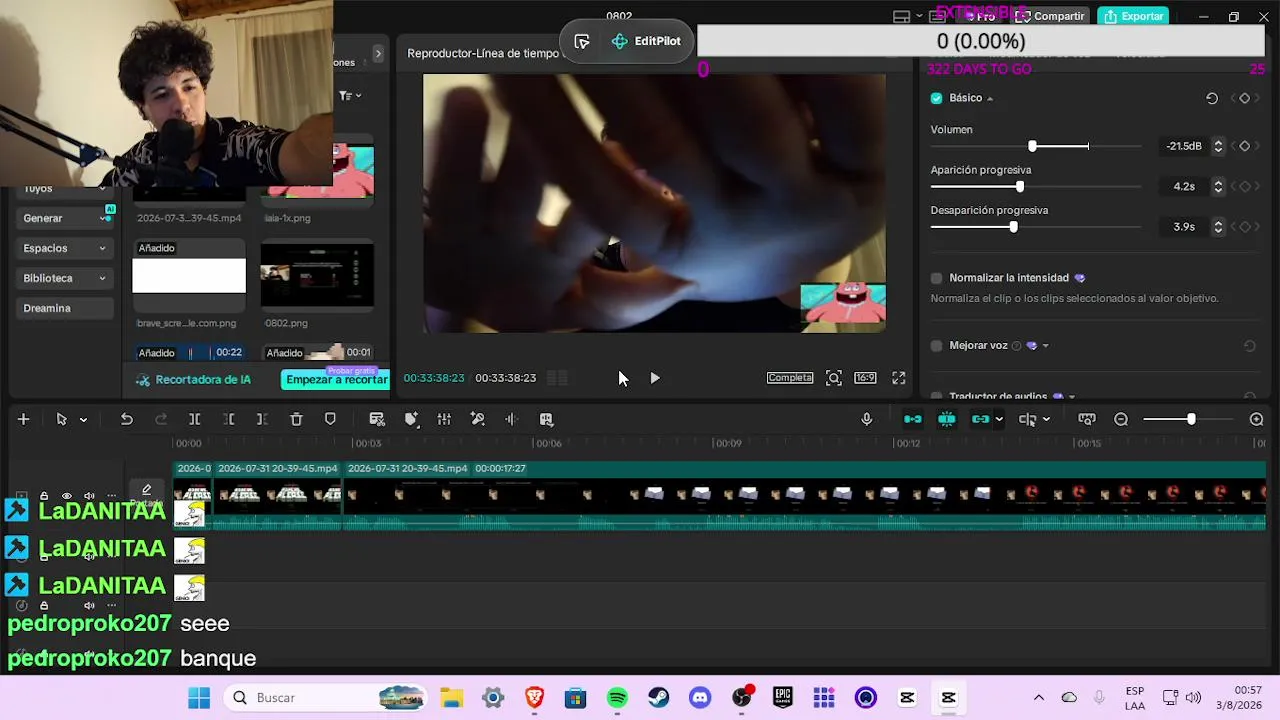
Task: Add a keyframe for Volumen
Action: pyautogui.click(x=1245, y=146)
